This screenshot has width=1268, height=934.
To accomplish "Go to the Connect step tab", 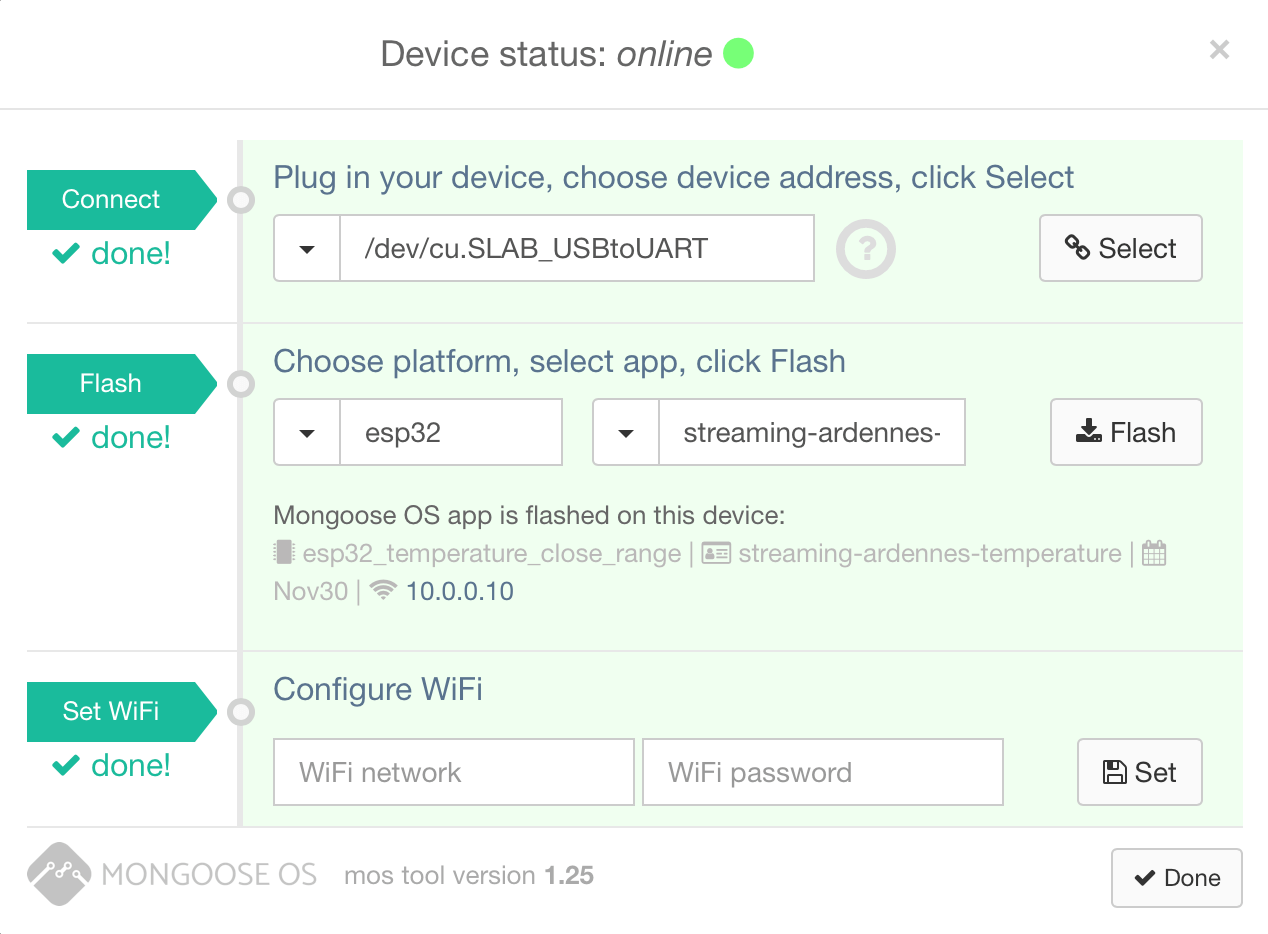I will pyautogui.click(x=111, y=199).
